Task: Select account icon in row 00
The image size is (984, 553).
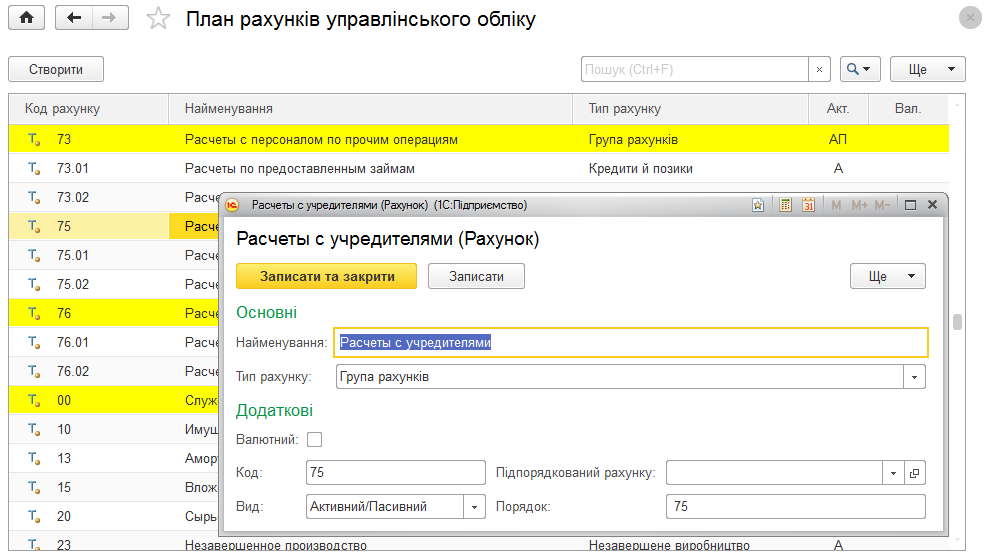Action: [x=34, y=400]
